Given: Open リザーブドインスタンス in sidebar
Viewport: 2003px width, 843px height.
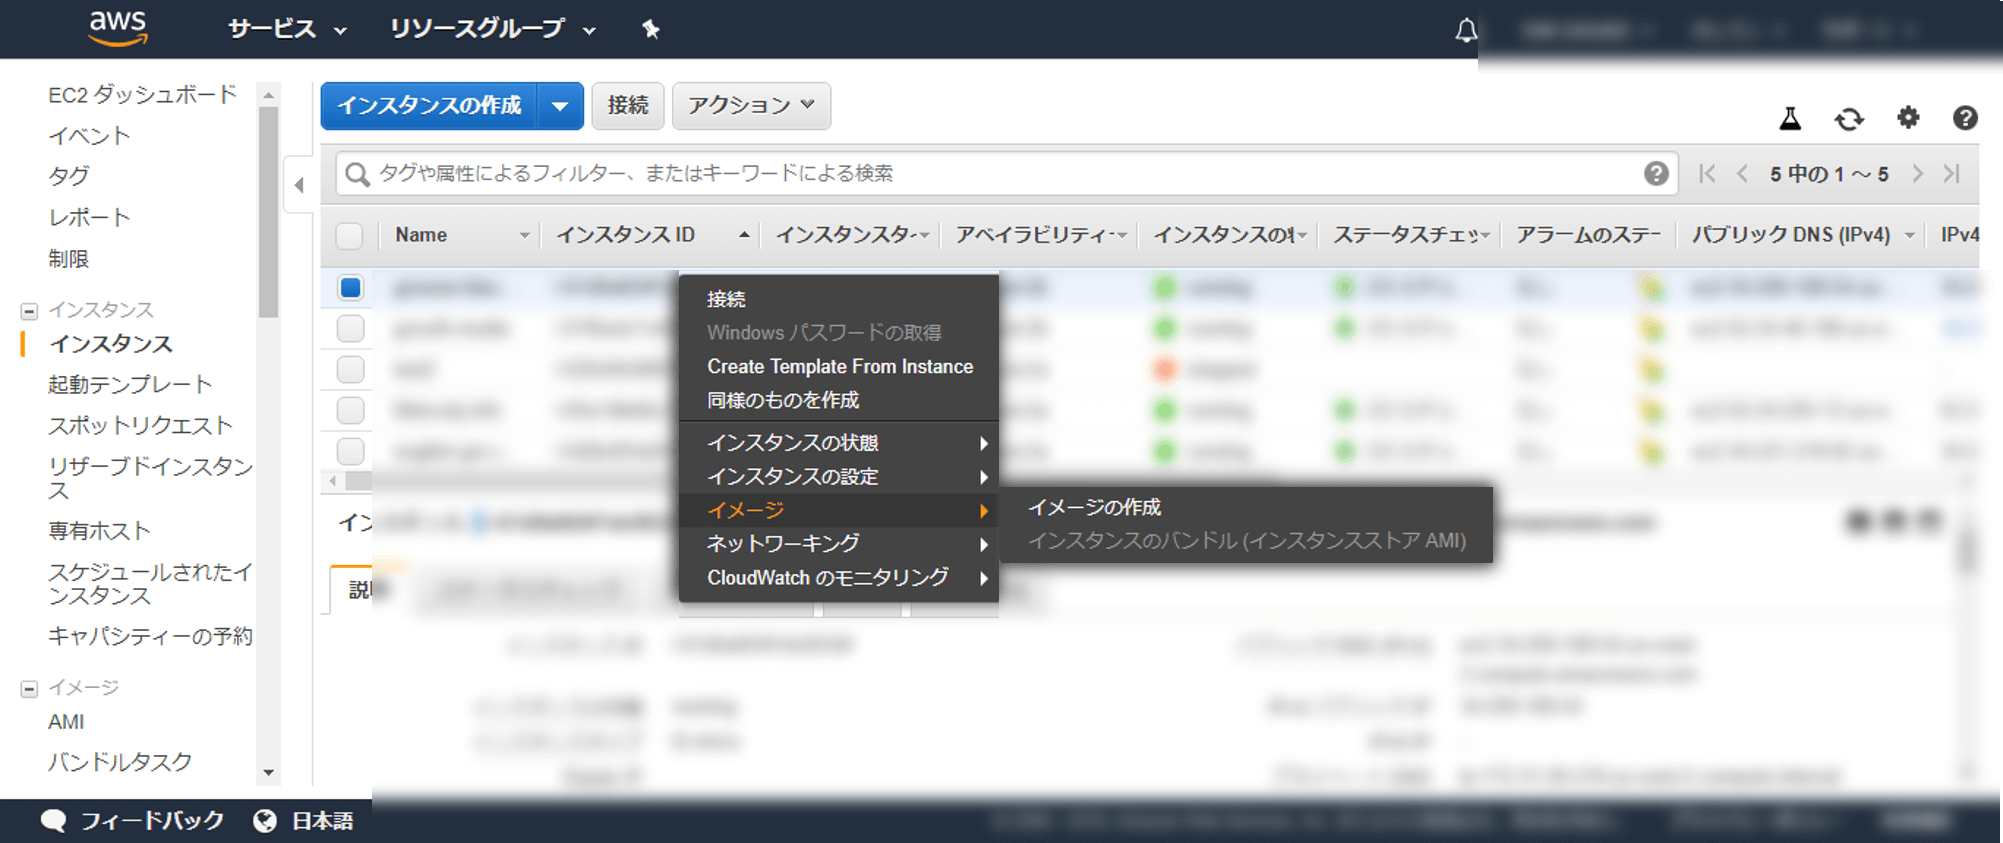Looking at the screenshot, I should (150, 478).
